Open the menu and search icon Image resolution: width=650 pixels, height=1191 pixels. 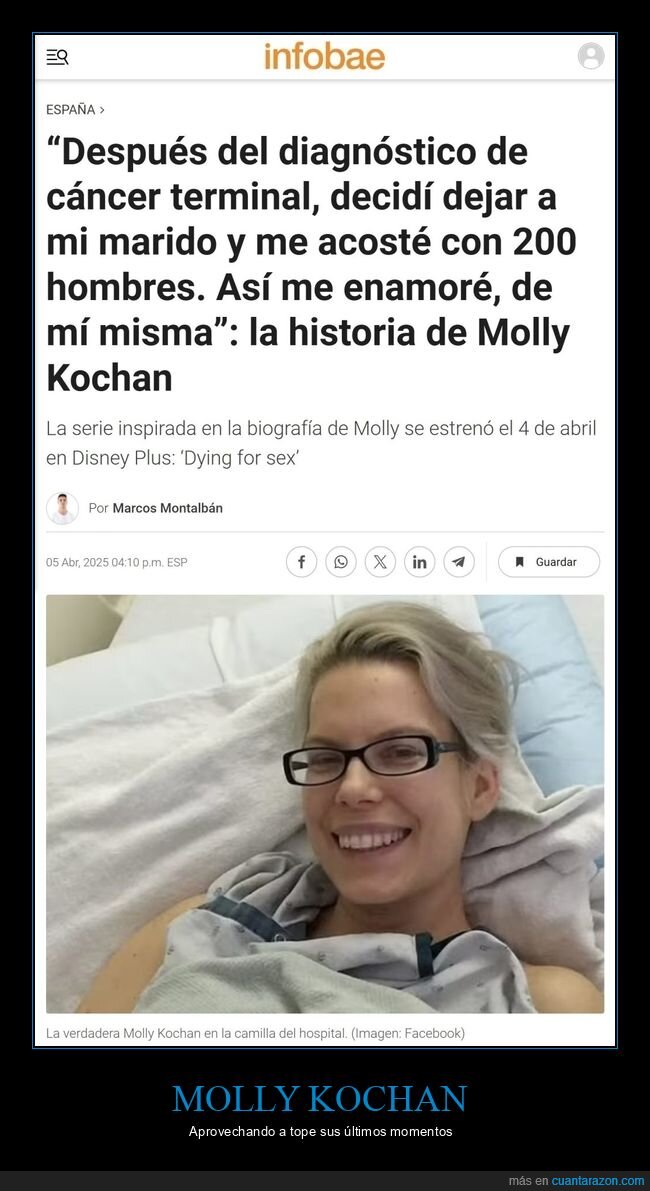coord(57,57)
